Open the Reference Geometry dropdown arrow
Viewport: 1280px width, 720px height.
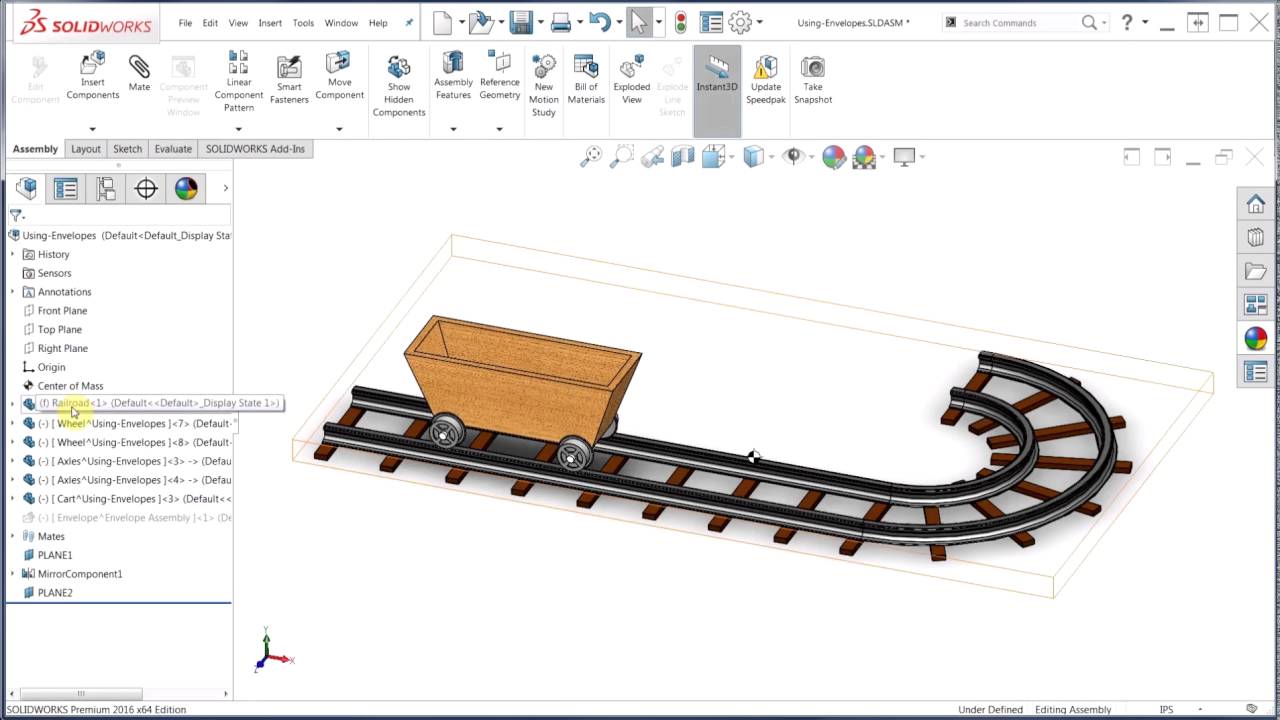coord(499,129)
